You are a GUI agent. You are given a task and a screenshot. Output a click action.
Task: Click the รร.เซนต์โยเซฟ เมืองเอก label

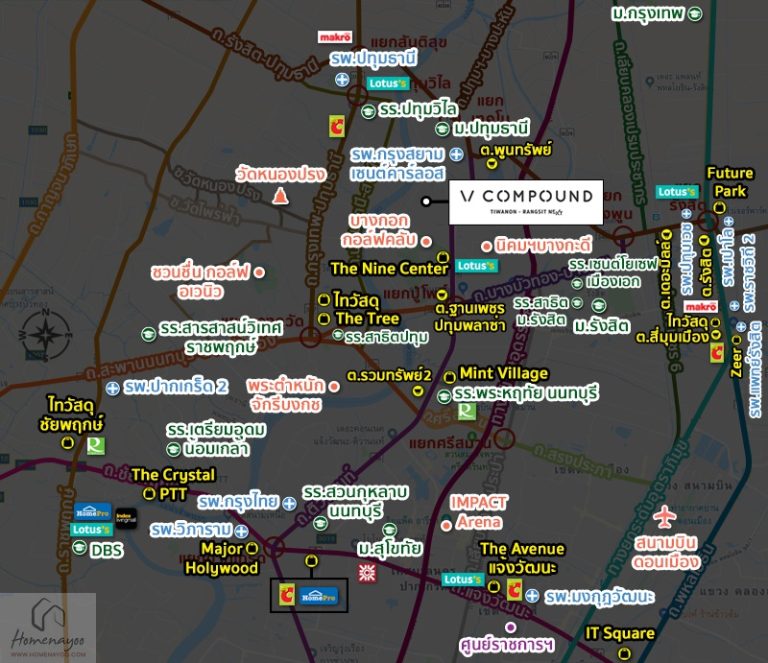click(613, 273)
